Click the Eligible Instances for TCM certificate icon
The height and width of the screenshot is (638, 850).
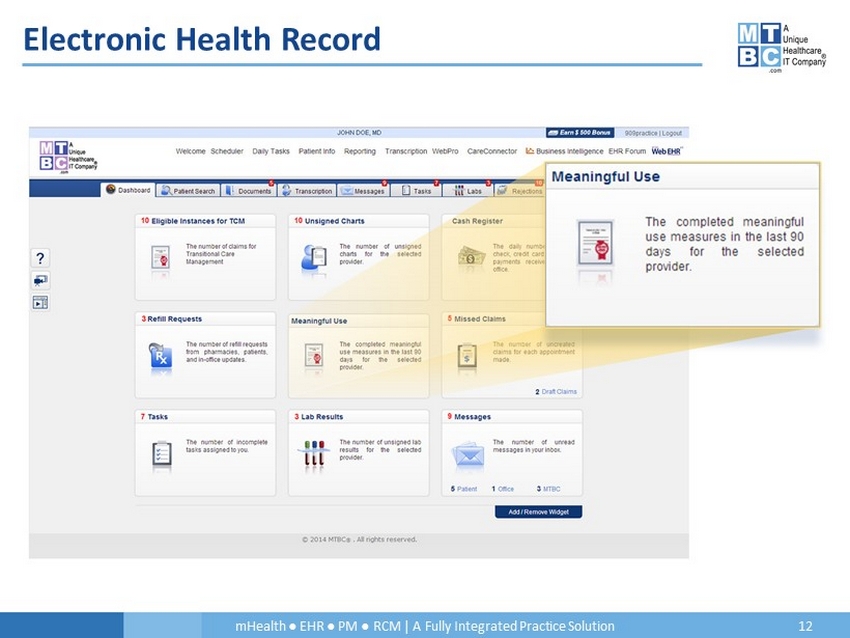pos(160,257)
